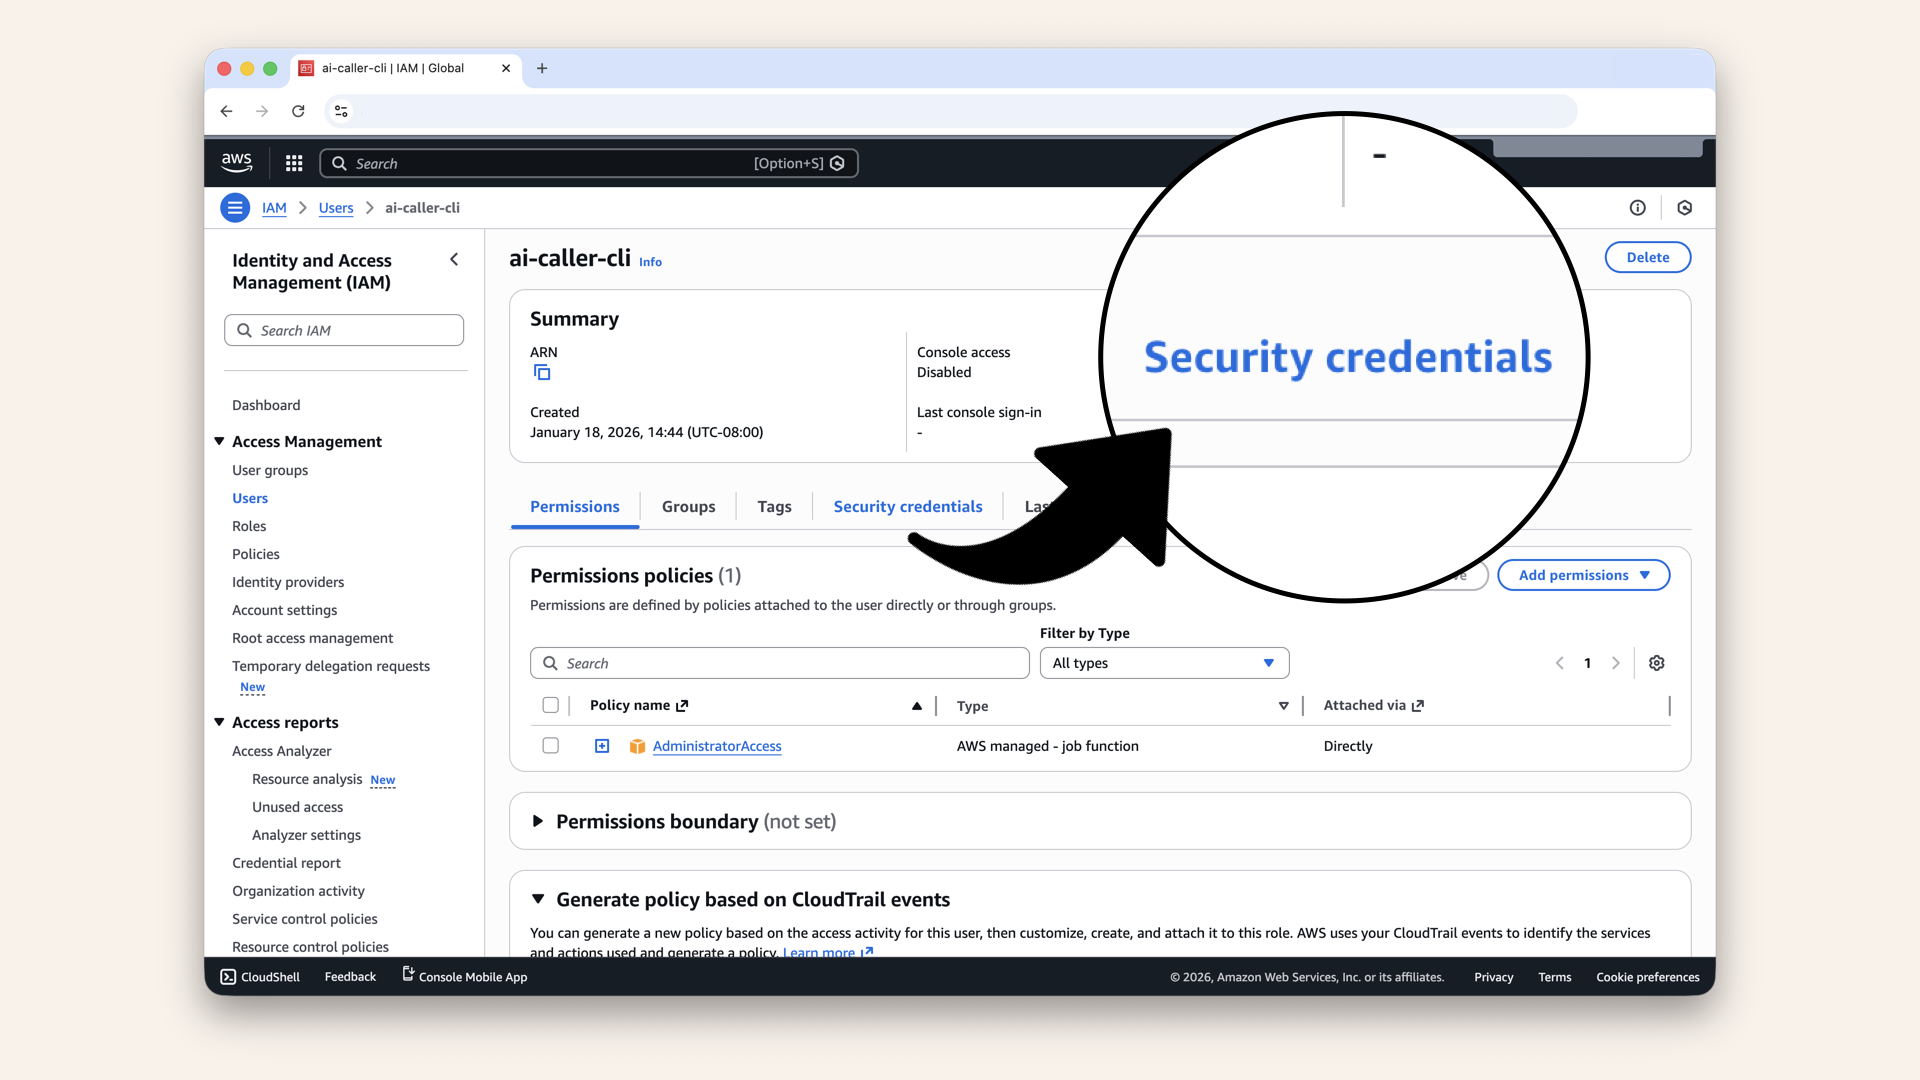Go to the next page with the pagination chevron
This screenshot has width=1920, height=1080.
click(x=1616, y=663)
